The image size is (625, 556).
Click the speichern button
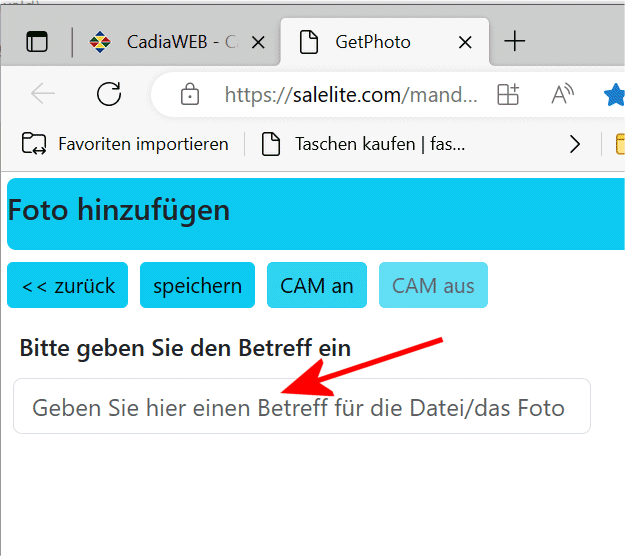(x=197, y=285)
